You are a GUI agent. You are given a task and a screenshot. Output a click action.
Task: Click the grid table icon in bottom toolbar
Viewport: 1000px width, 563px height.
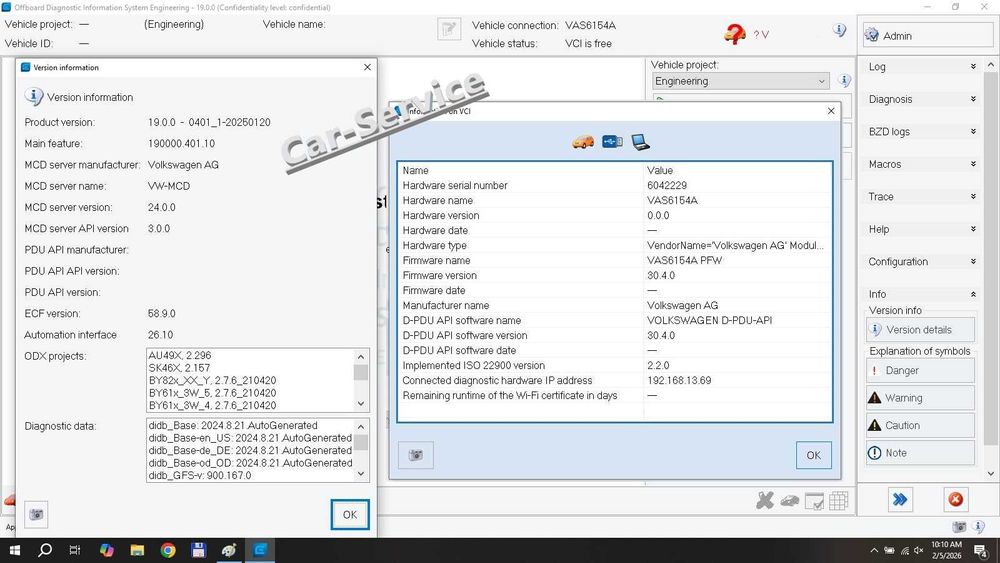pyautogui.click(x=839, y=501)
